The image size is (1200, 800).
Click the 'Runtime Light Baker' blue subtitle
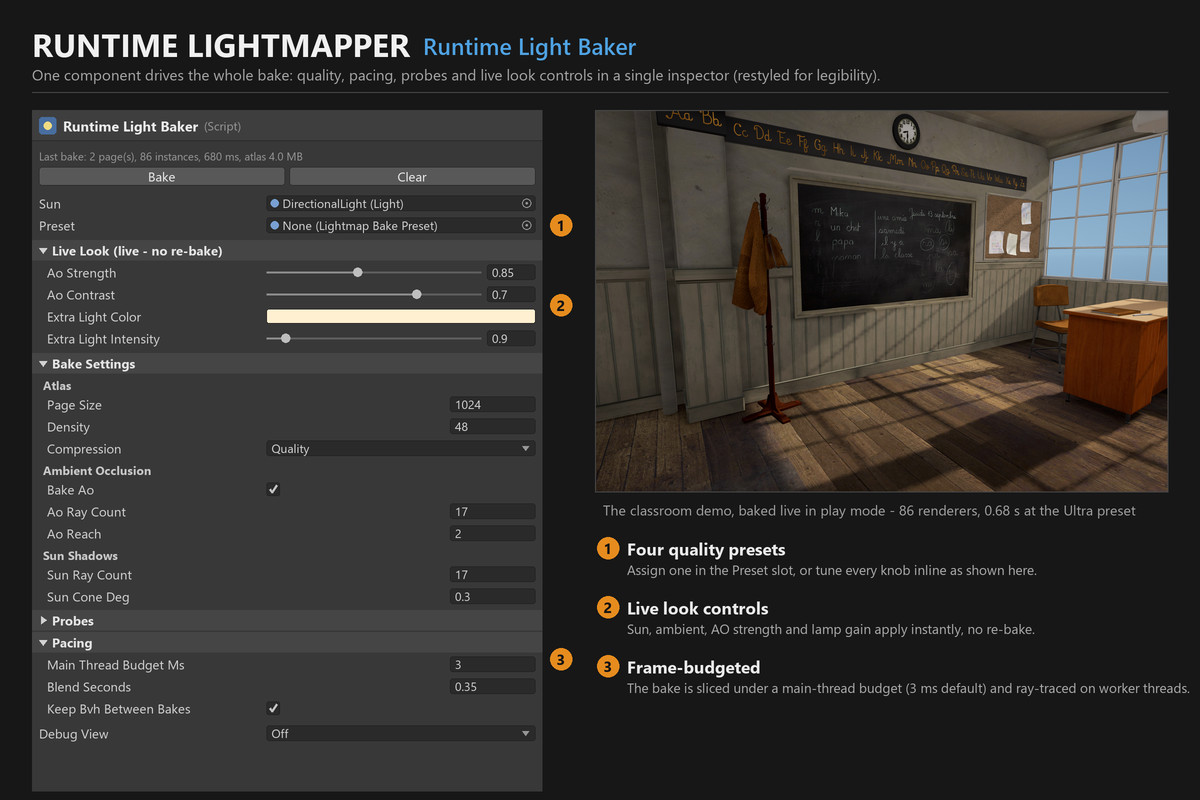tap(529, 47)
